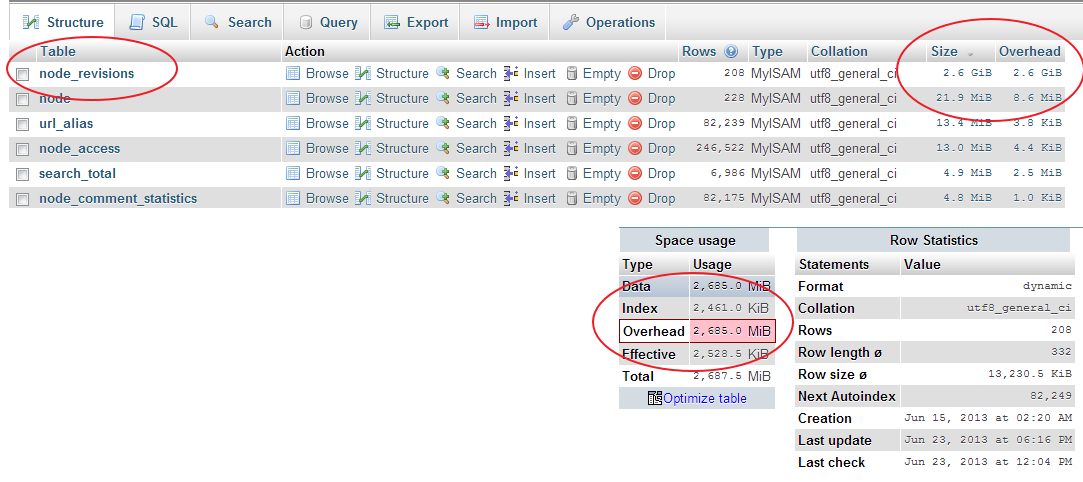This screenshot has height=482, width=1083.
Task: Tick the url_alias row checkbox
Action: (x=22, y=124)
